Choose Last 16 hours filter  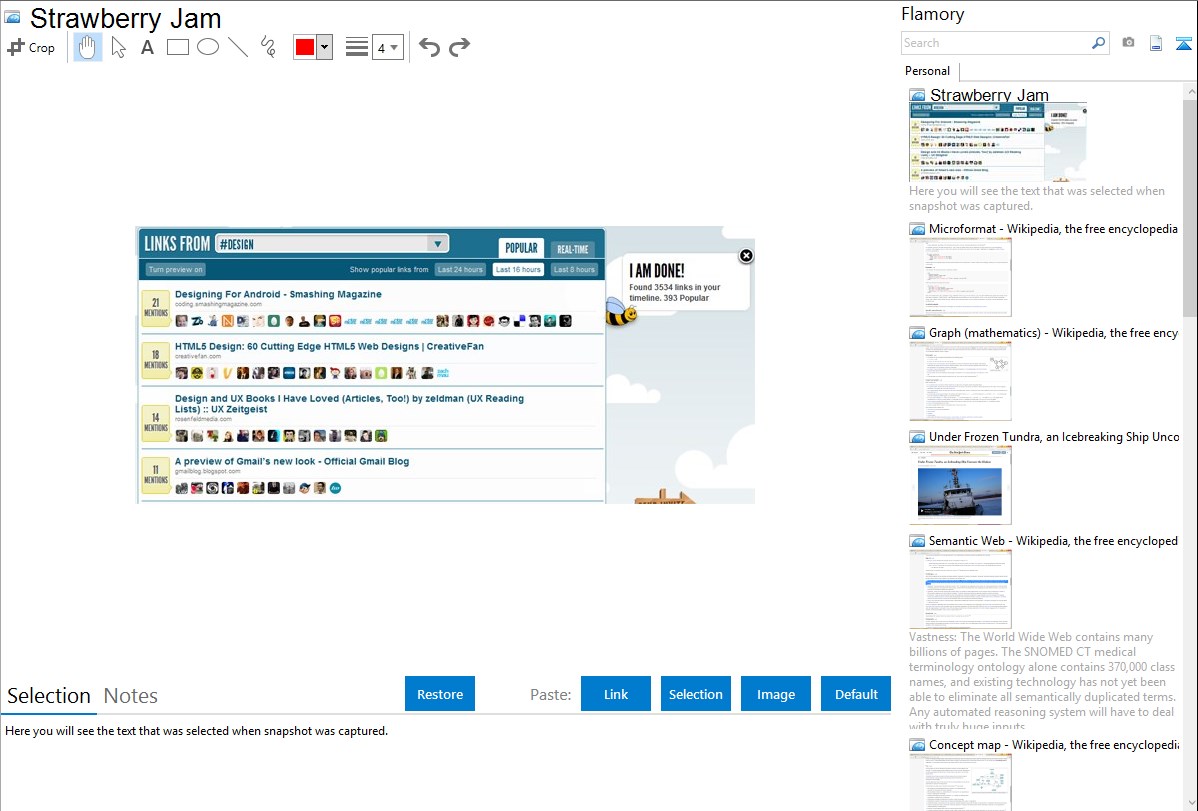[518, 270]
